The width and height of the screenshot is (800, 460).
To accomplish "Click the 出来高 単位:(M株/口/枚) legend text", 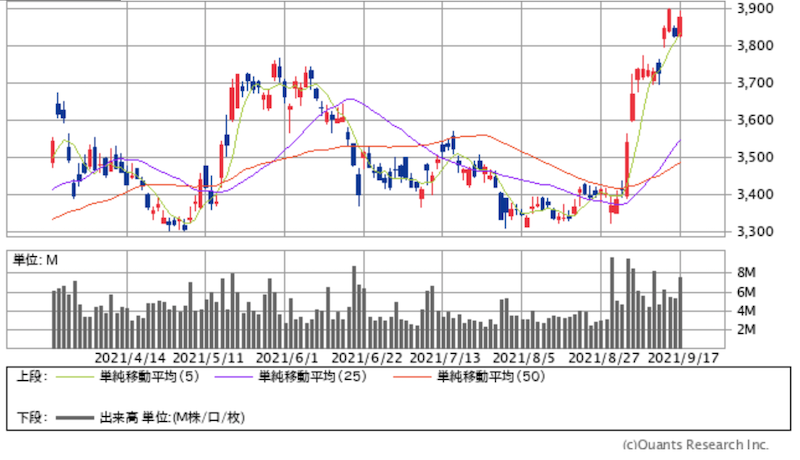I will [172, 418].
